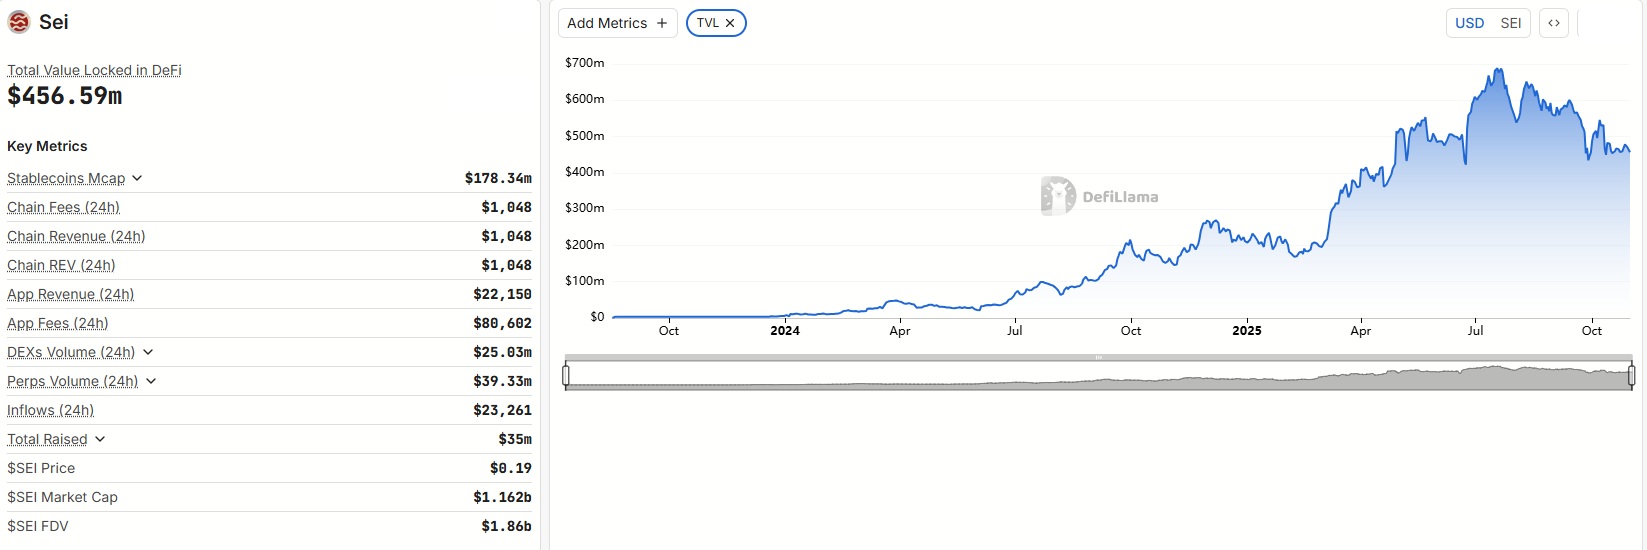
Task: Click the $23,261 inflows value
Action: pos(503,410)
